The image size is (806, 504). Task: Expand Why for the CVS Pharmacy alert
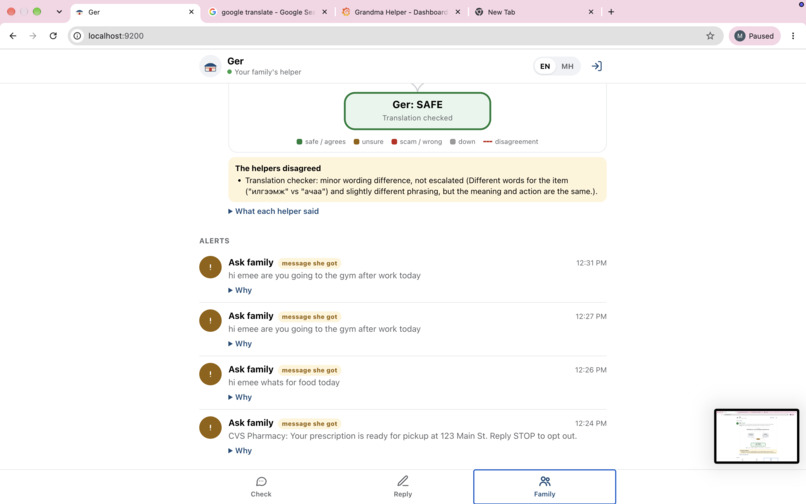click(240, 451)
